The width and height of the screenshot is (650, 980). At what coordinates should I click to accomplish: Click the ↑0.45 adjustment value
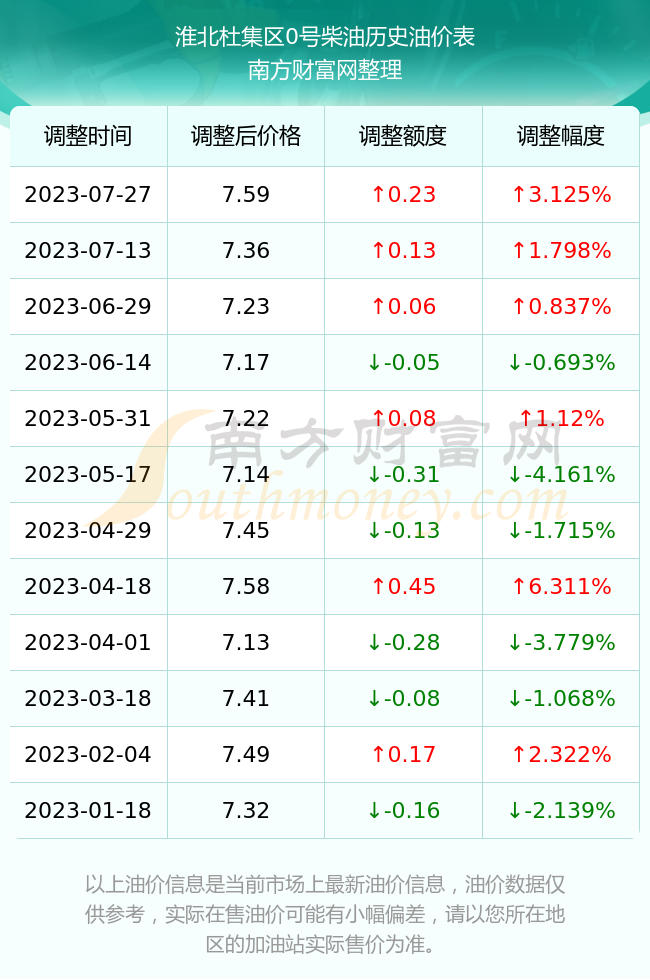coord(403,586)
